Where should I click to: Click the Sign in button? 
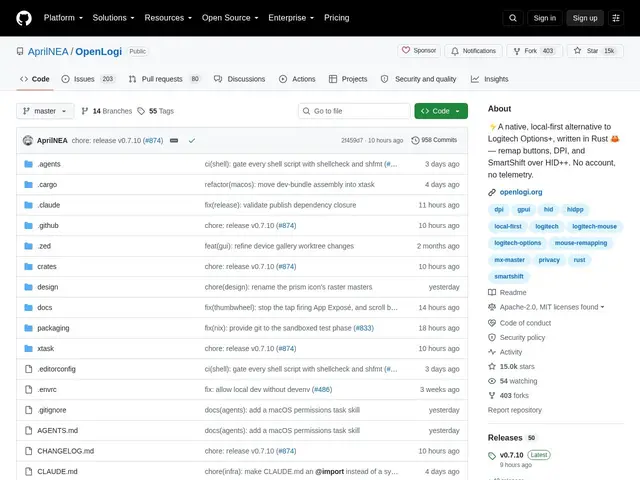point(544,18)
